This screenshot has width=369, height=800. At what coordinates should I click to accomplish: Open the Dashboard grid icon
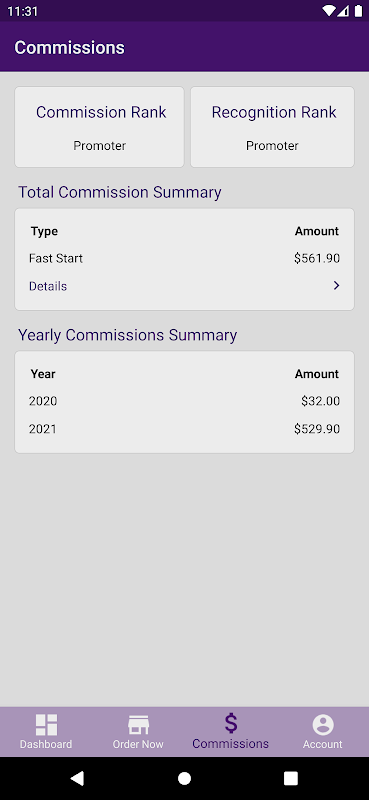(46, 724)
